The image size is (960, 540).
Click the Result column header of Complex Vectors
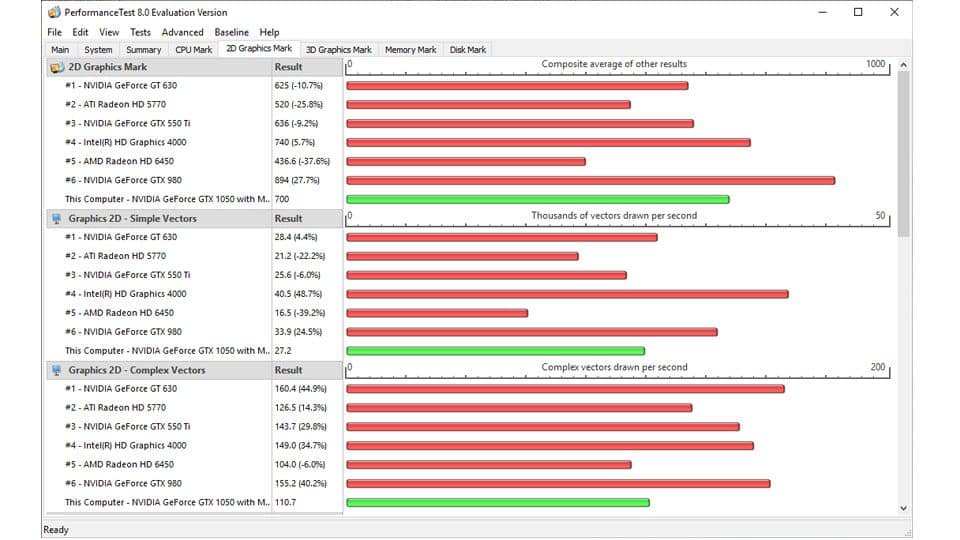pyautogui.click(x=307, y=370)
